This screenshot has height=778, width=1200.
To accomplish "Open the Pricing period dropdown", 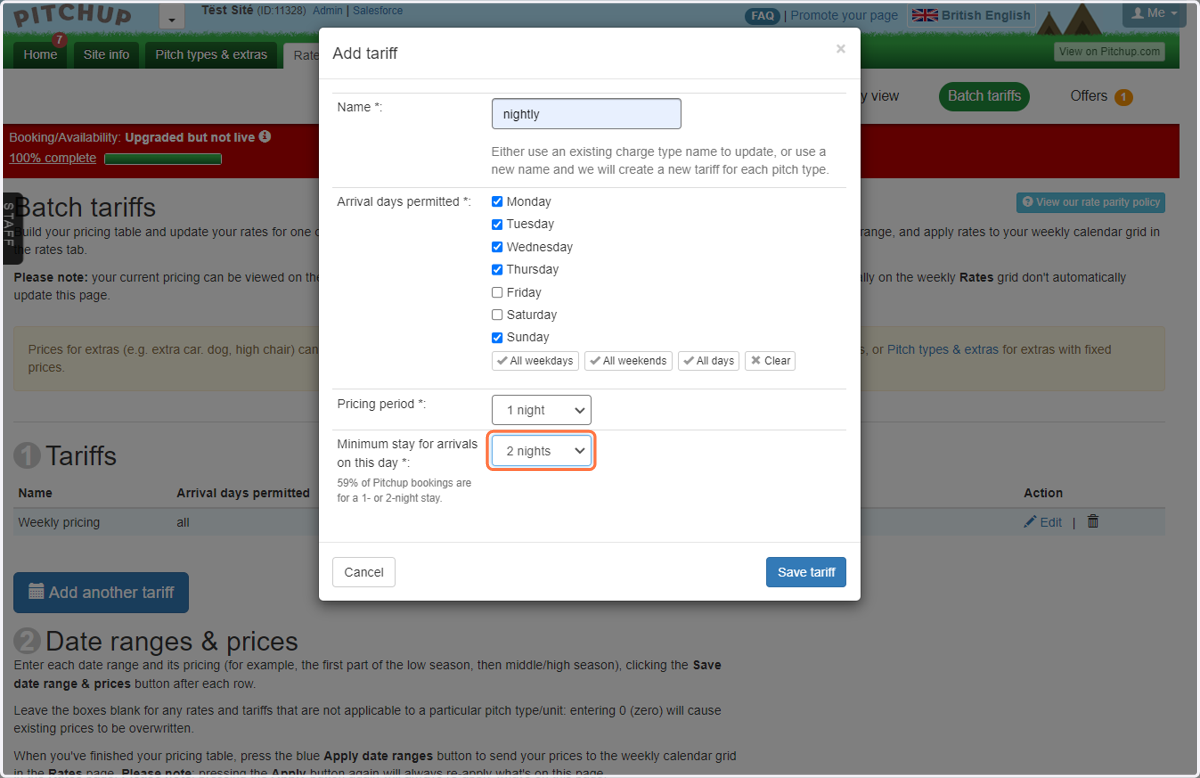I will tap(541, 410).
